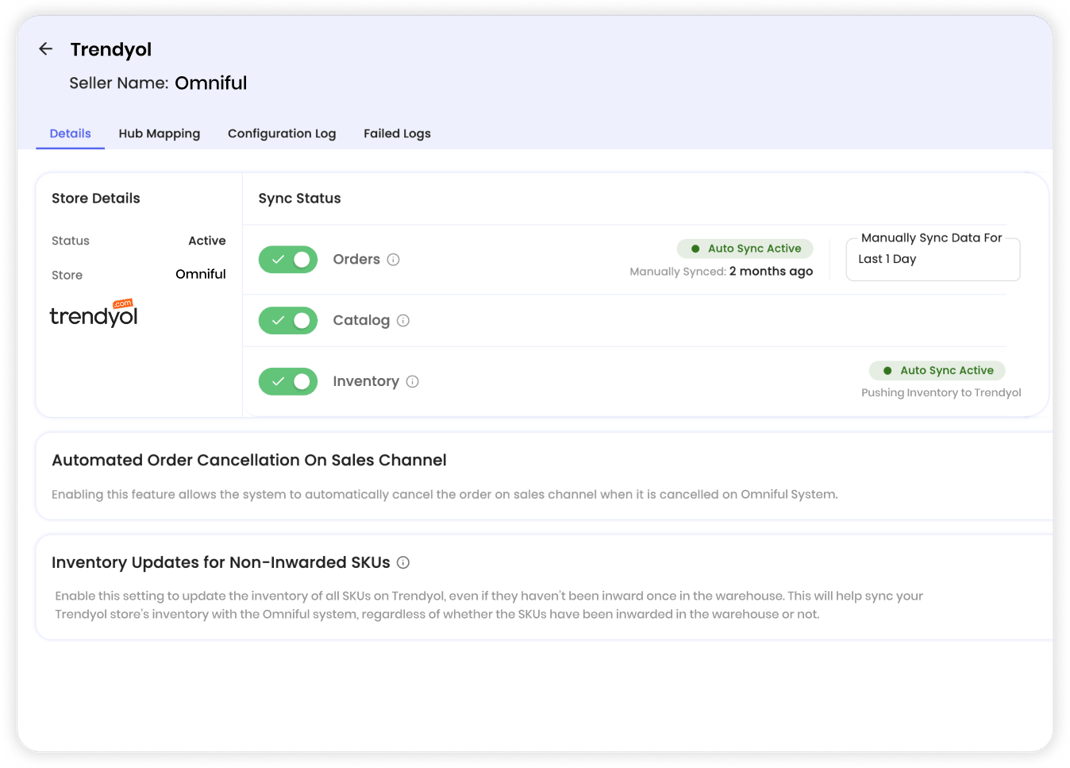Switch to the Details tab
Screen dimensions: 1070x768
point(70,134)
